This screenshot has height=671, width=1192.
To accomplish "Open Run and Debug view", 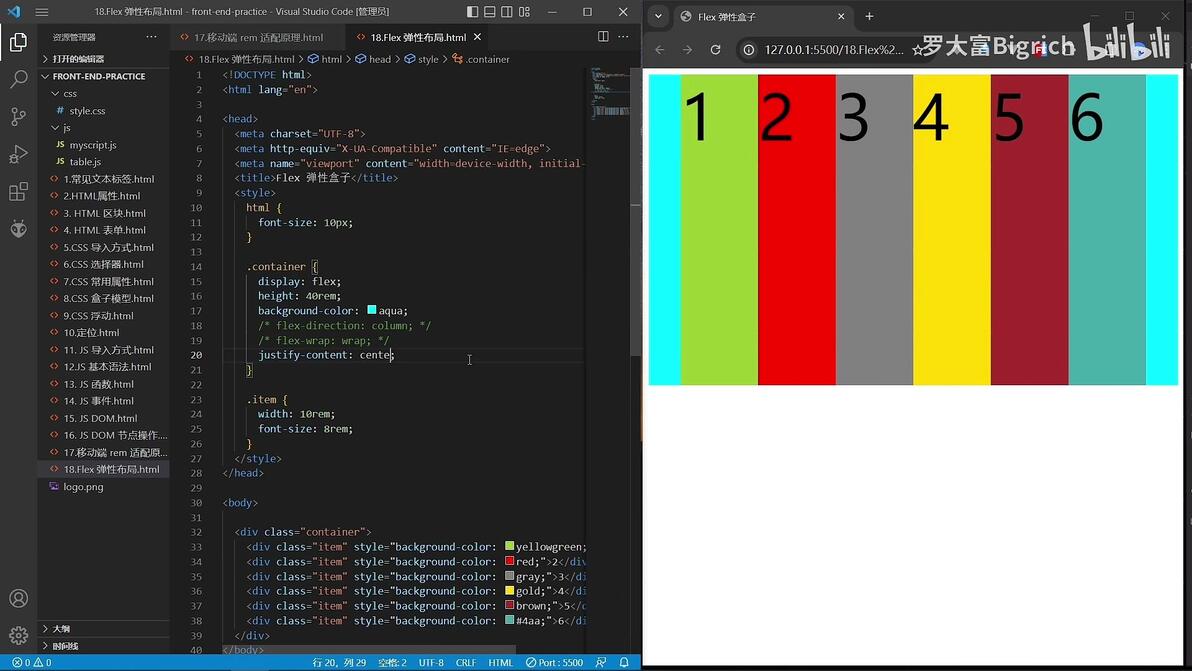I will click(18, 154).
